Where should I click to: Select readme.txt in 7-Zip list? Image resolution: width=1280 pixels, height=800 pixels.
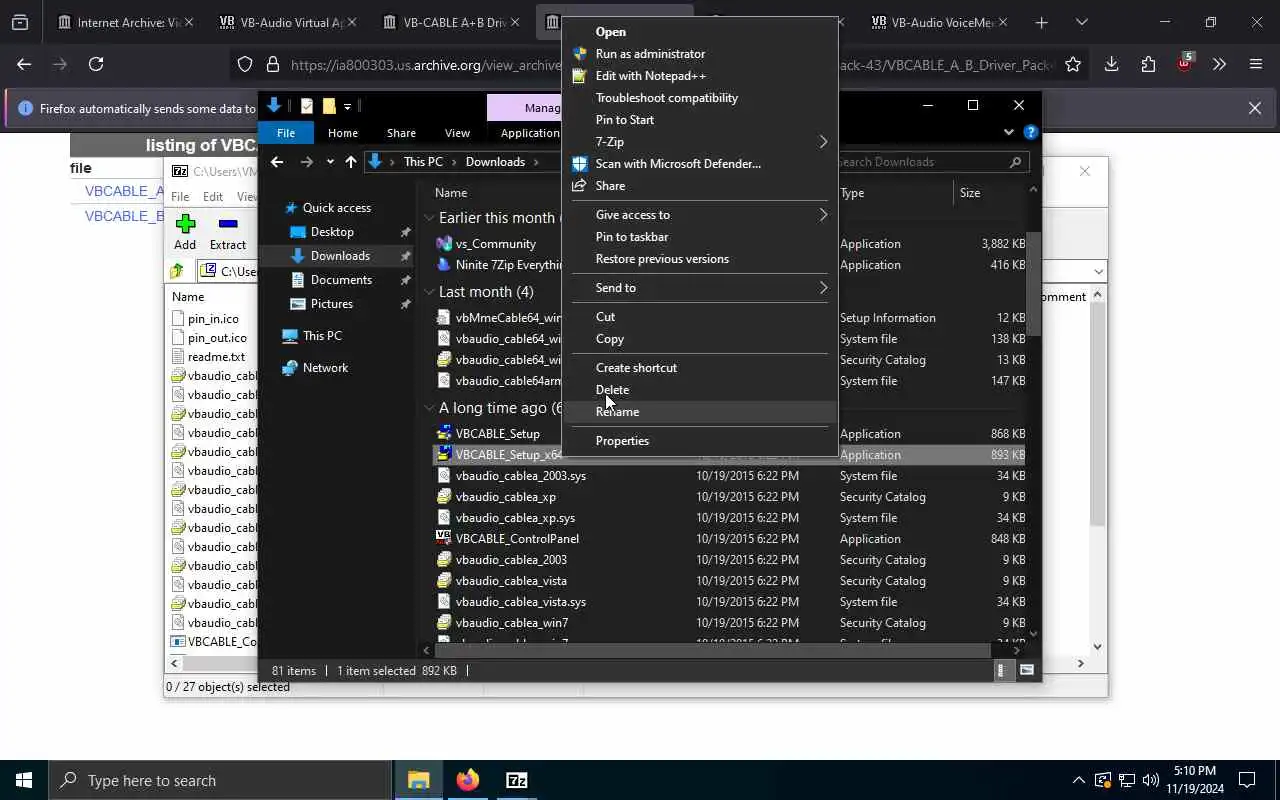coord(216,357)
